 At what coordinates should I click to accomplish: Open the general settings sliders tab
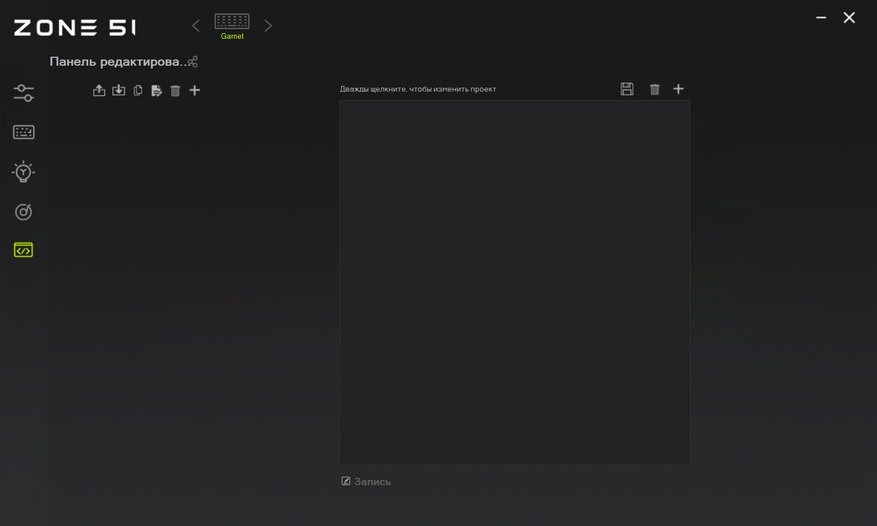click(x=23, y=93)
